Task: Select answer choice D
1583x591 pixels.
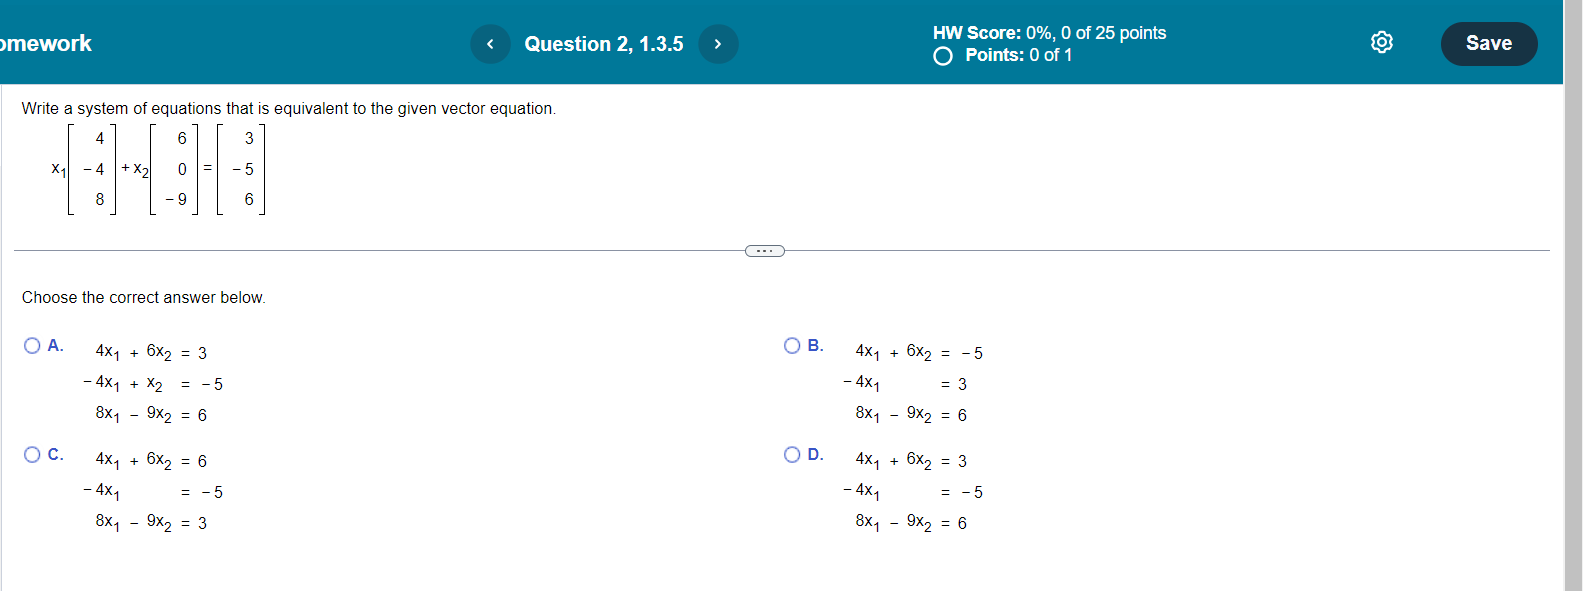Action: pos(792,453)
